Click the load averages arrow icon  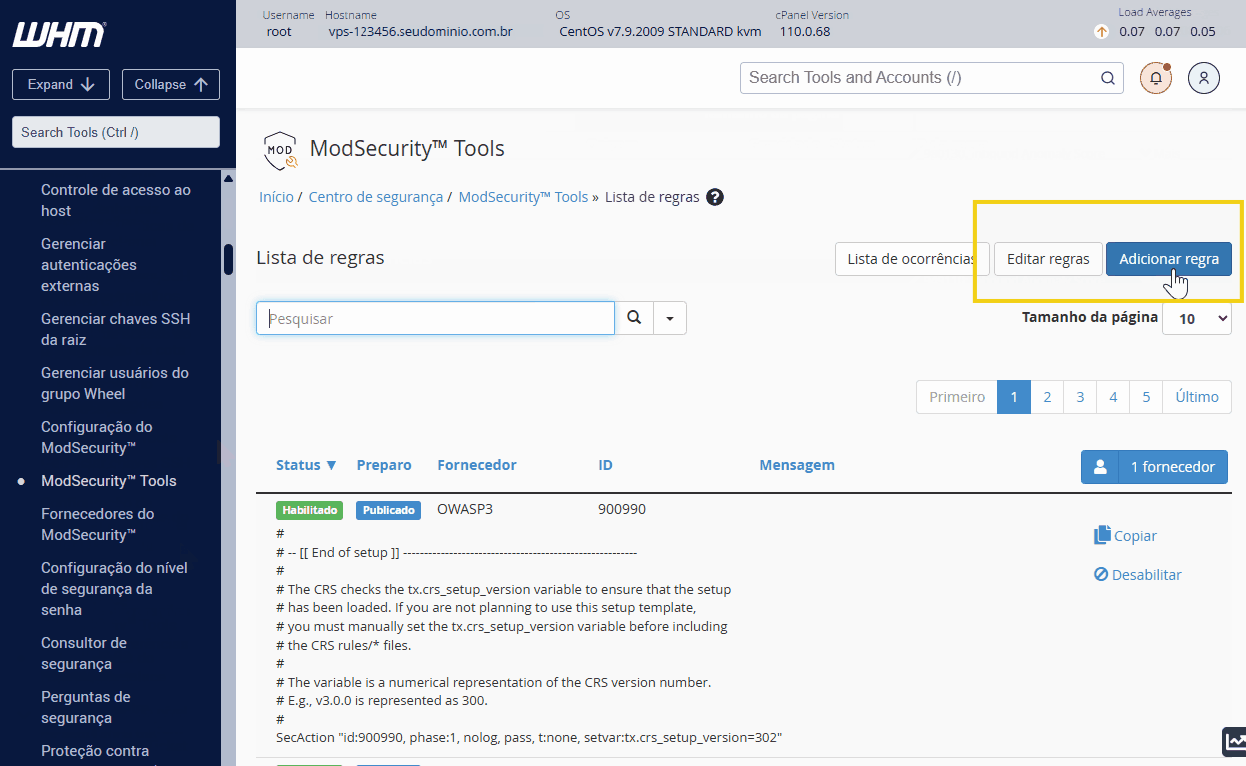click(x=1102, y=31)
